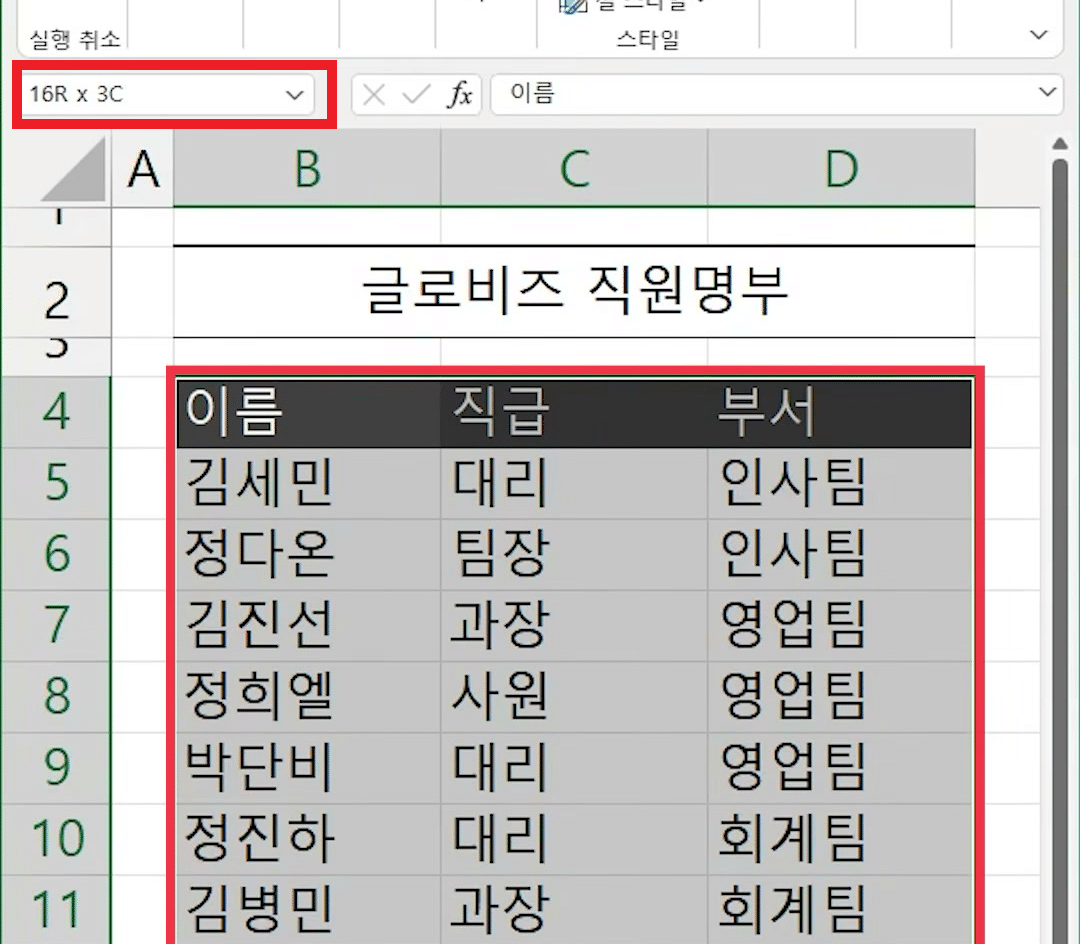Click 인사팀 in the 정다온 row
The height and width of the screenshot is (944, 1080).
(x=841, y=554)
